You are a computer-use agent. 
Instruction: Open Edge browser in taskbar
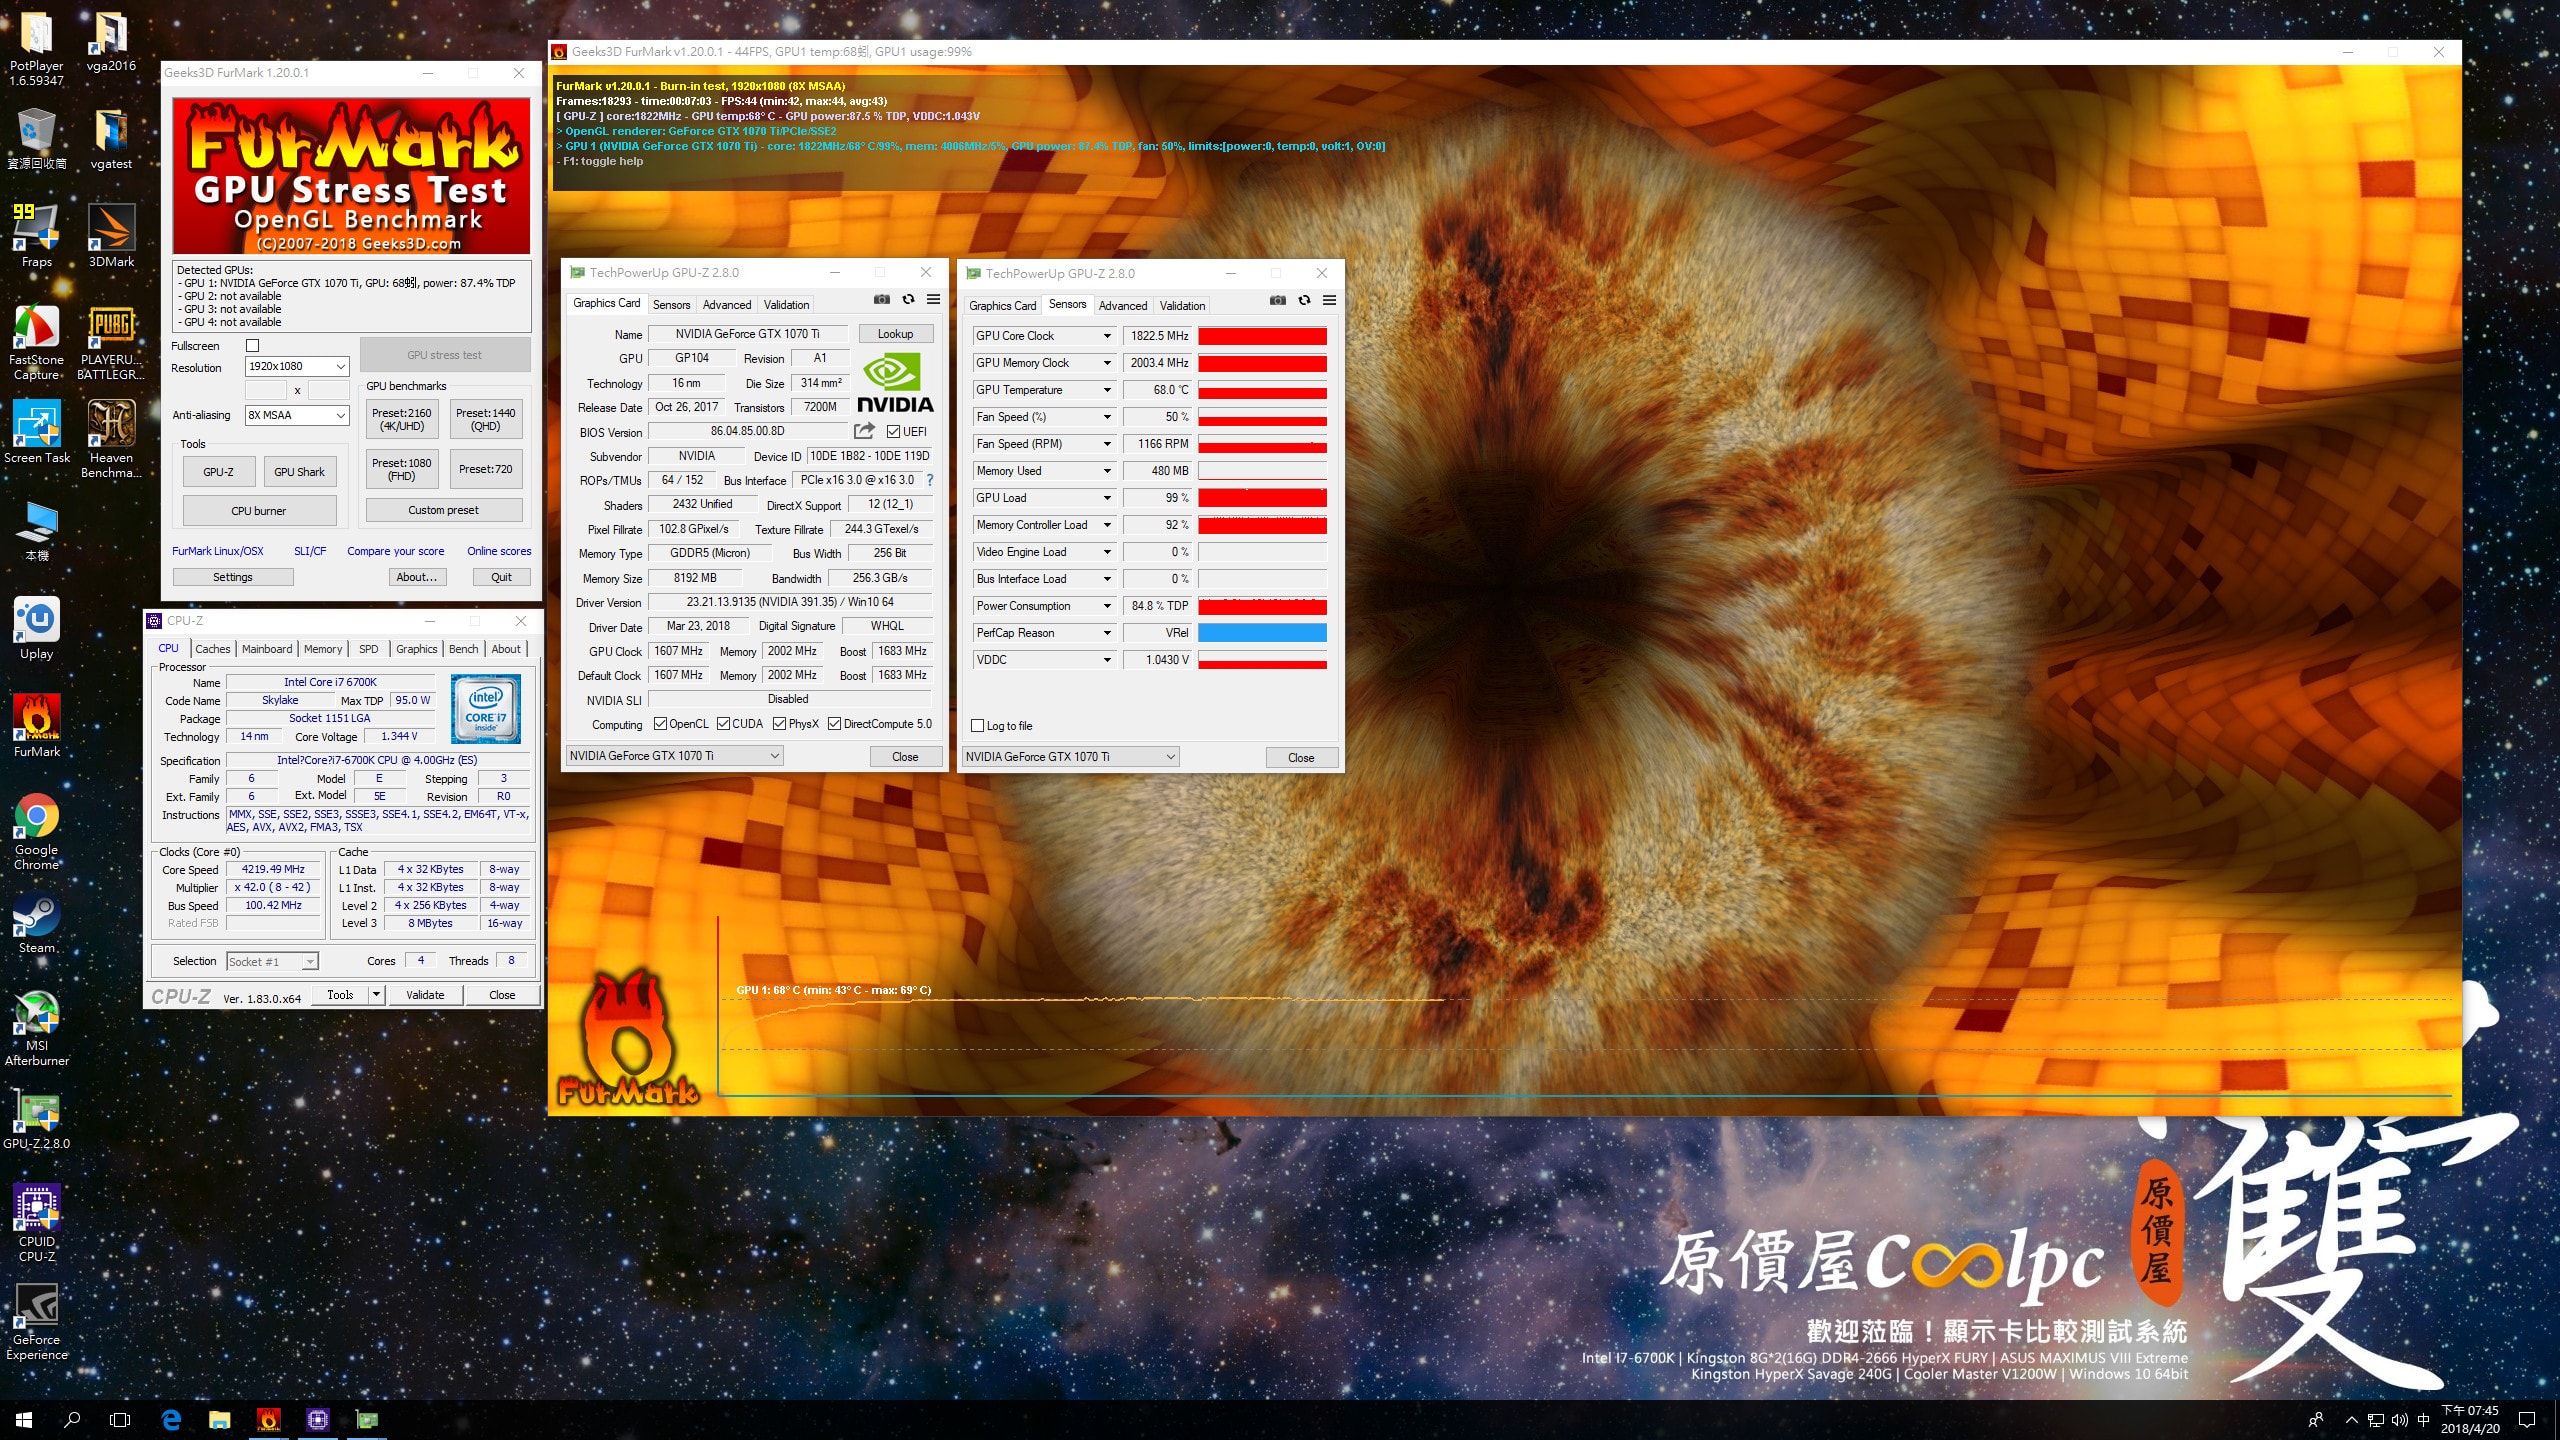(171, 1418)
